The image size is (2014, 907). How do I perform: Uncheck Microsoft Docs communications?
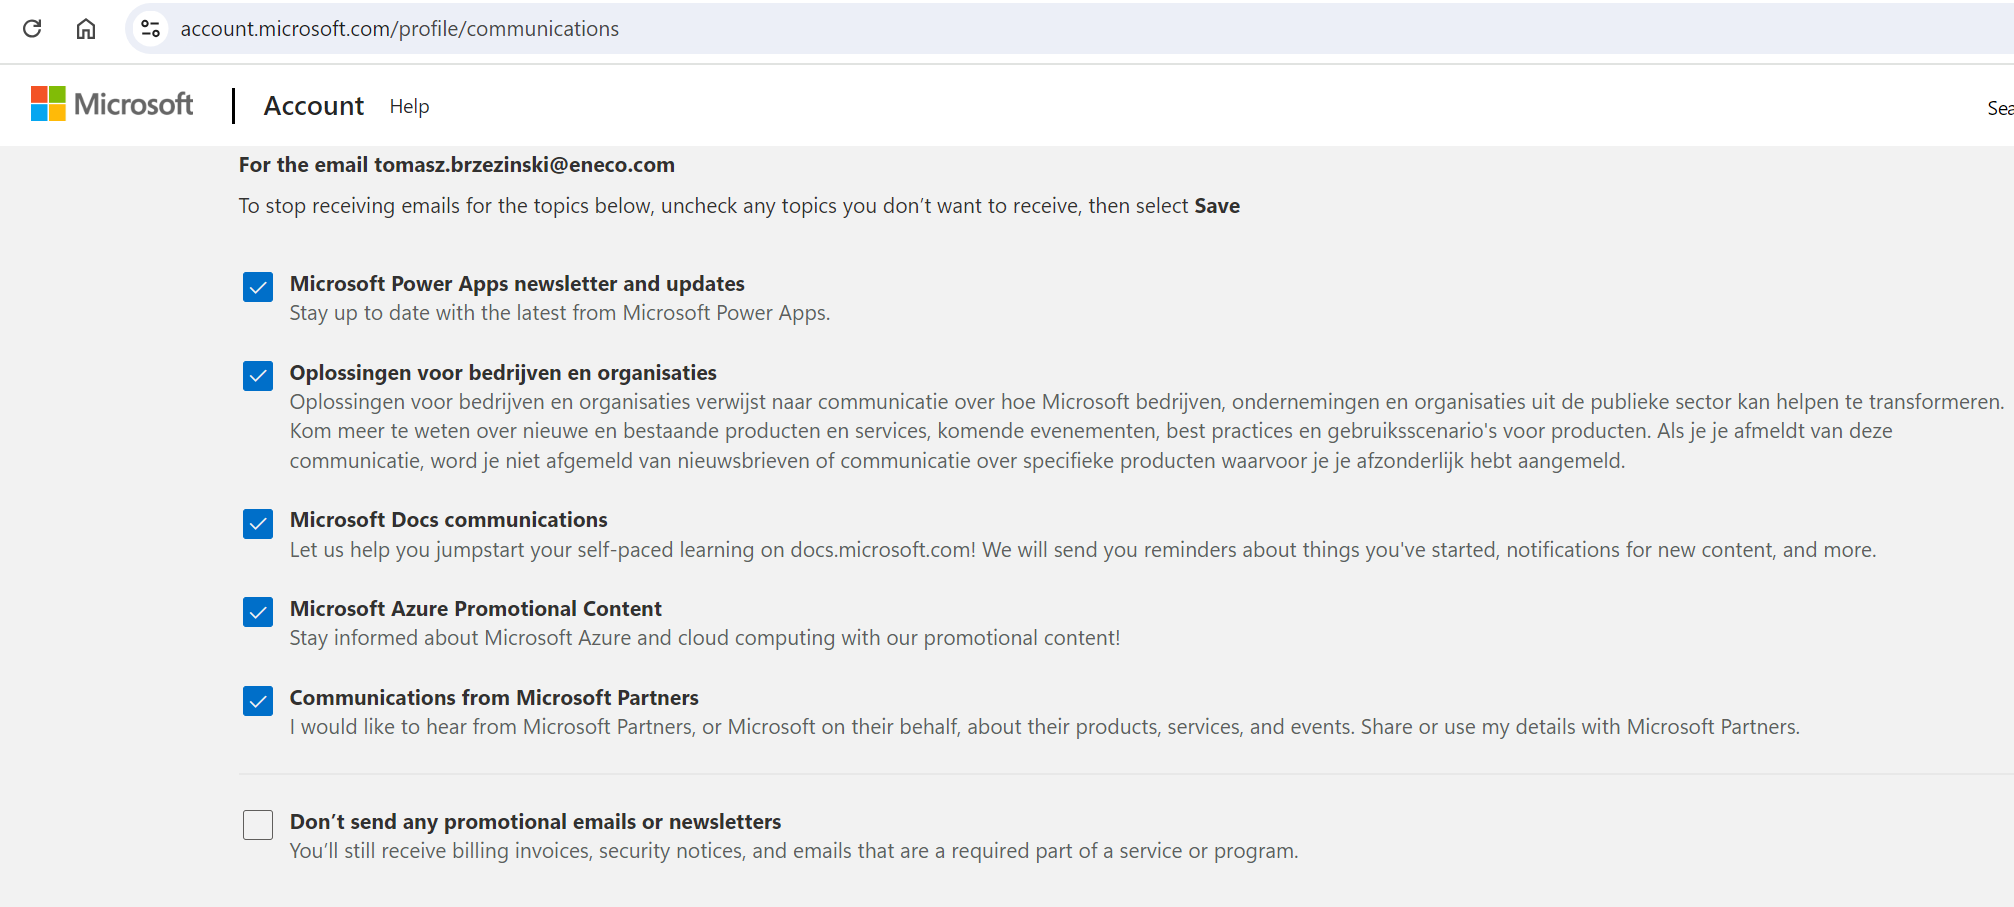pos(258,523)
